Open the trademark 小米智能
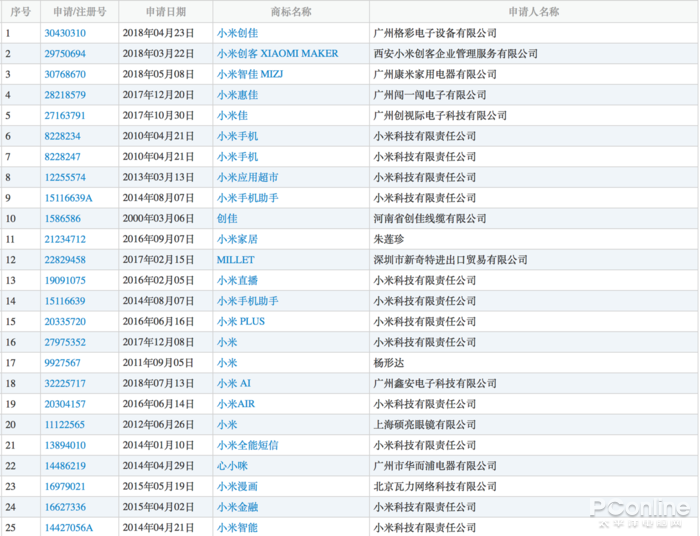700x536 pixels. tap(237, 528)
